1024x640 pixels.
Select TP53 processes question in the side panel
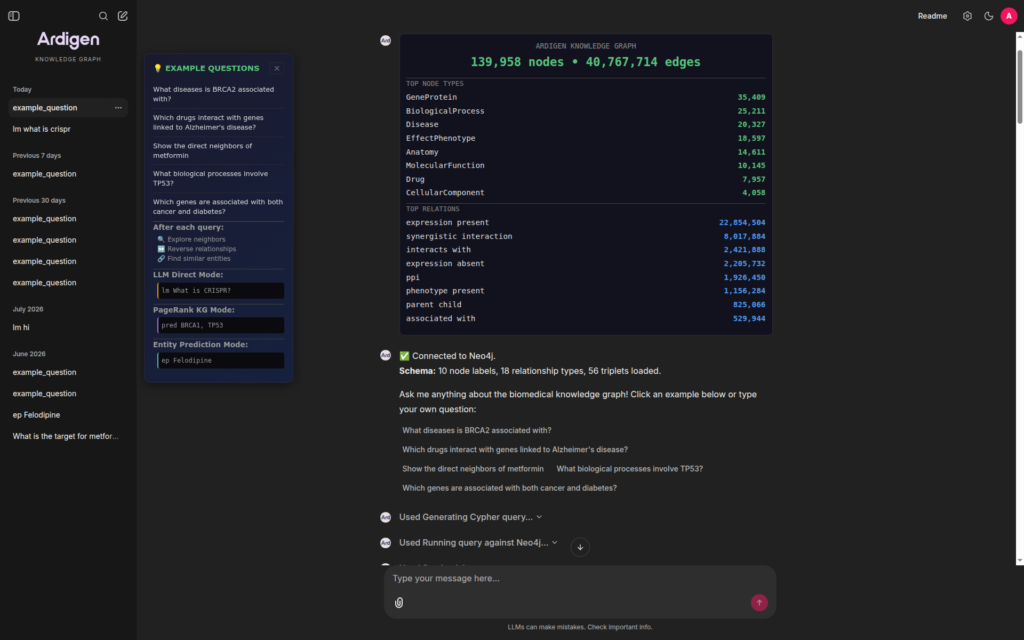218,178
